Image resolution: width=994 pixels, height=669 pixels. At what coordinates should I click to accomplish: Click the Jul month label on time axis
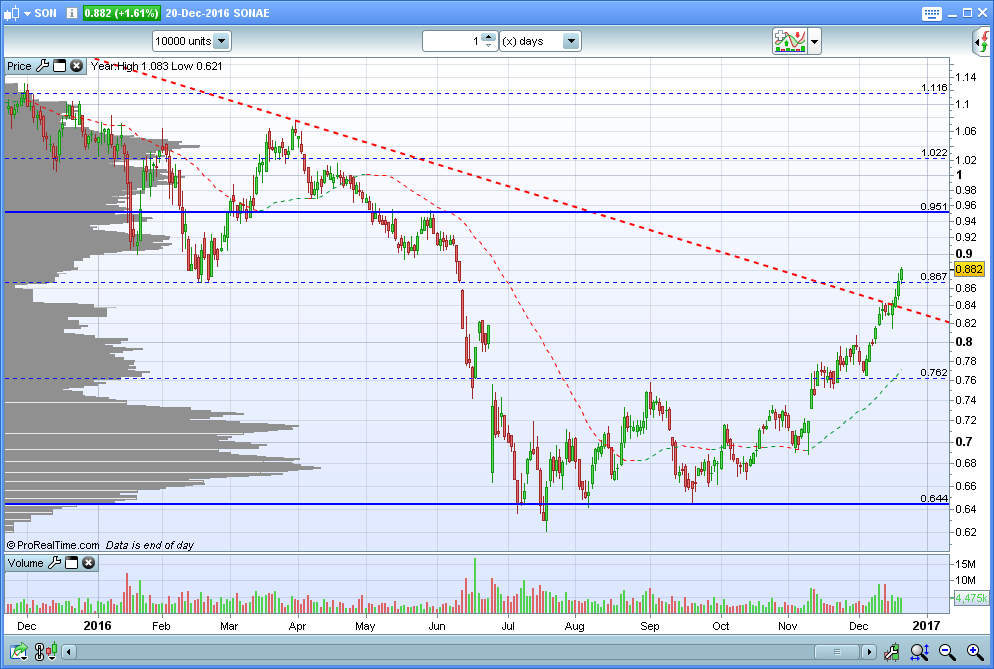pyautogui.click(x=508, y=627)
